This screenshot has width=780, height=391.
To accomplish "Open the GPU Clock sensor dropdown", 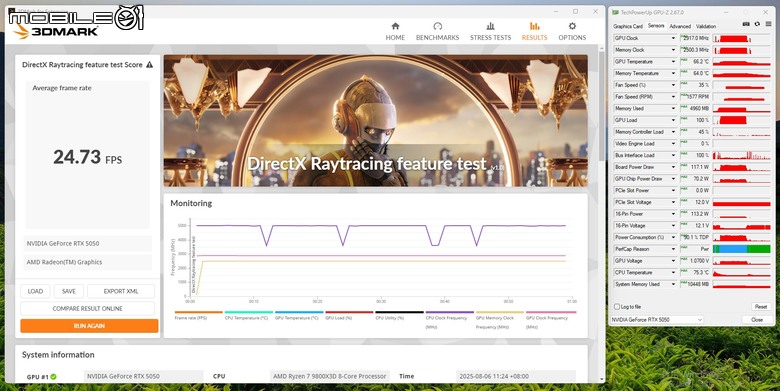I will (x=674, y=38).
